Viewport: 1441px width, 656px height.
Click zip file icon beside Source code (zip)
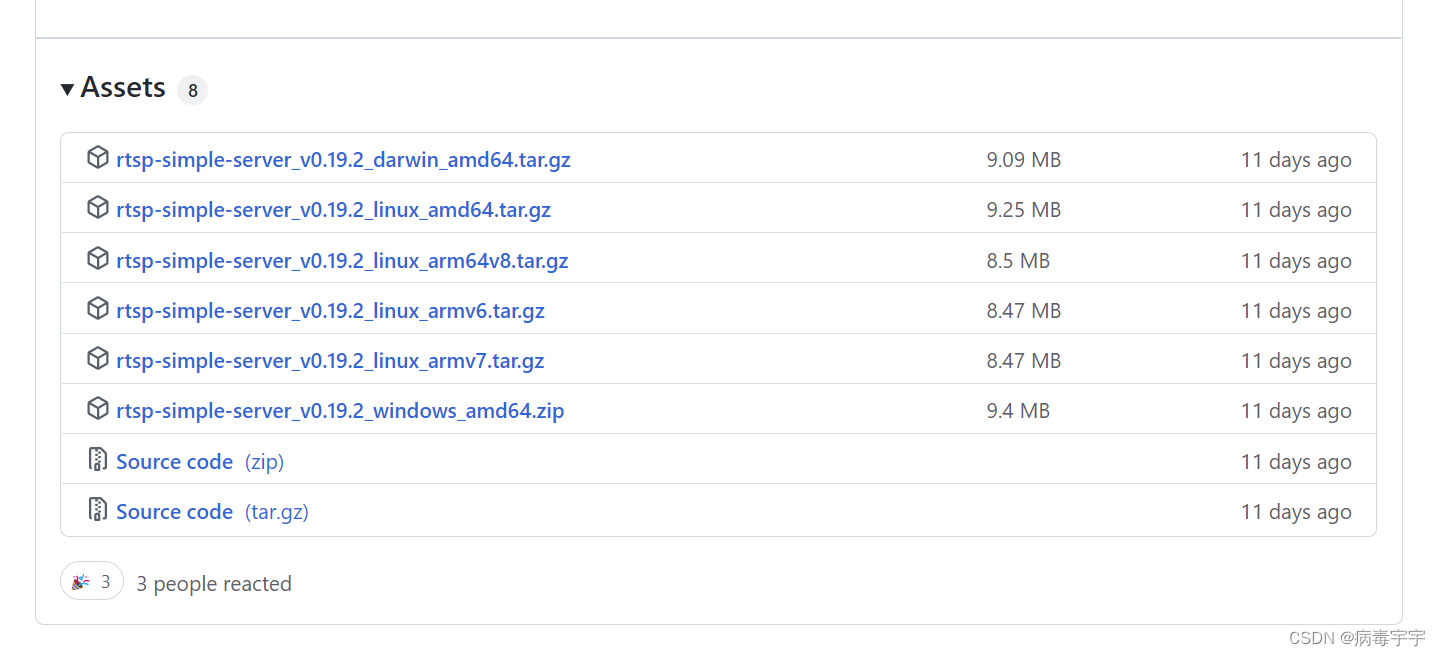(97, 460)
